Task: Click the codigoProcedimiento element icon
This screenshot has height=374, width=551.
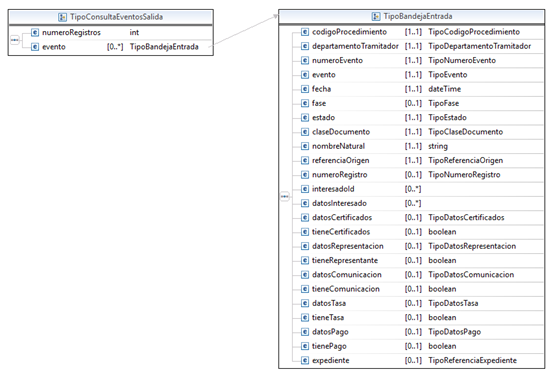Action: [x=305, y=32]
